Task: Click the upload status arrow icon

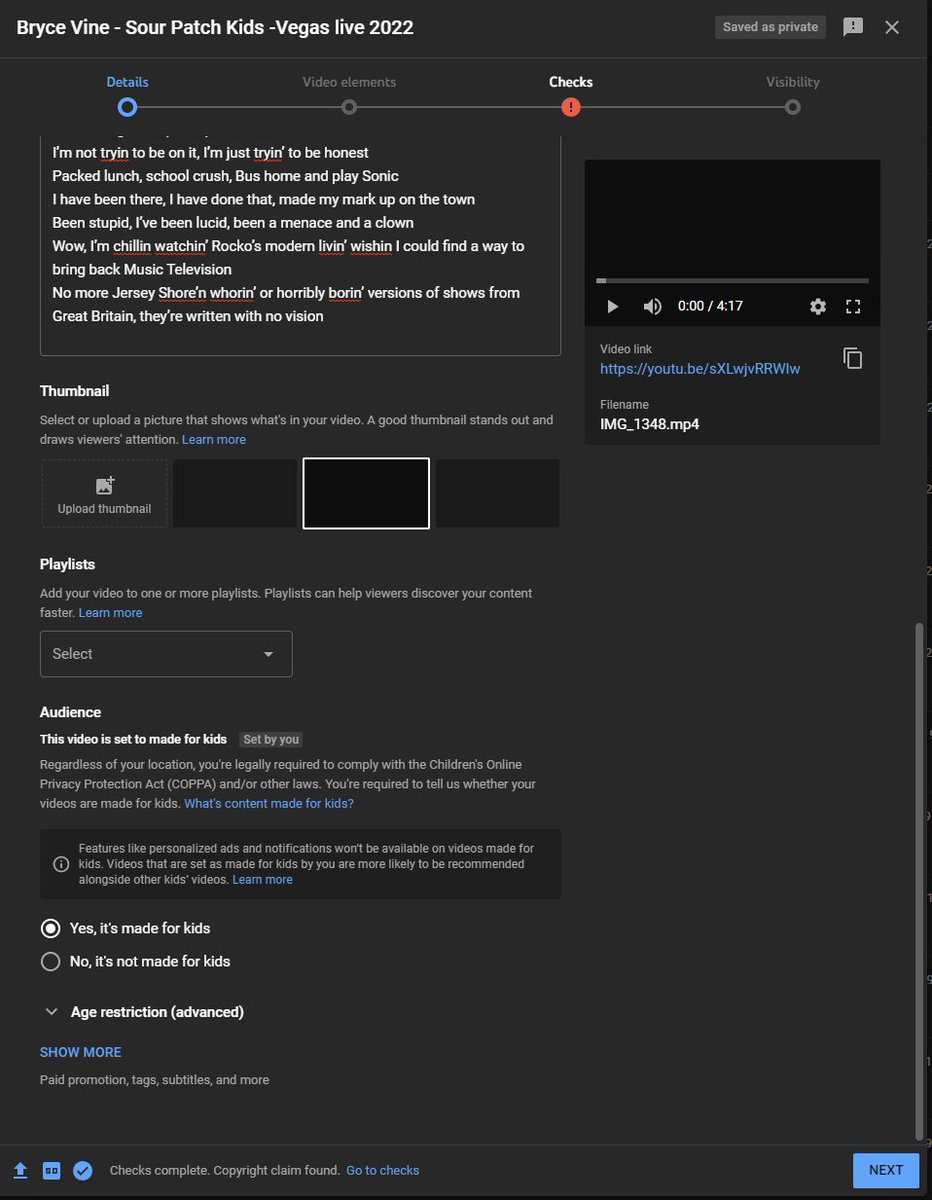Action: 19,1170
